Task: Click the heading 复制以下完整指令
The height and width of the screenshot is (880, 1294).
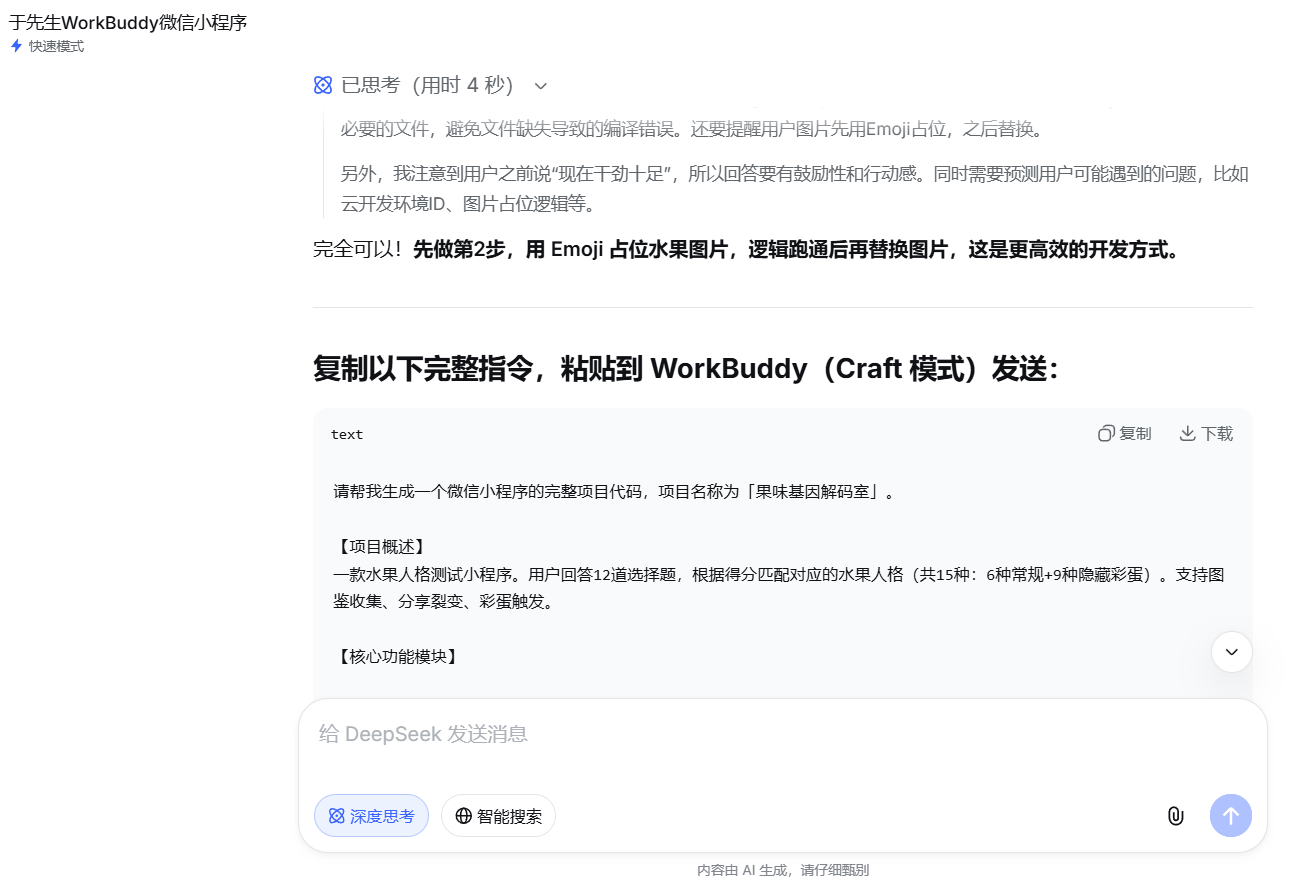Action: (x=686, y=368)
